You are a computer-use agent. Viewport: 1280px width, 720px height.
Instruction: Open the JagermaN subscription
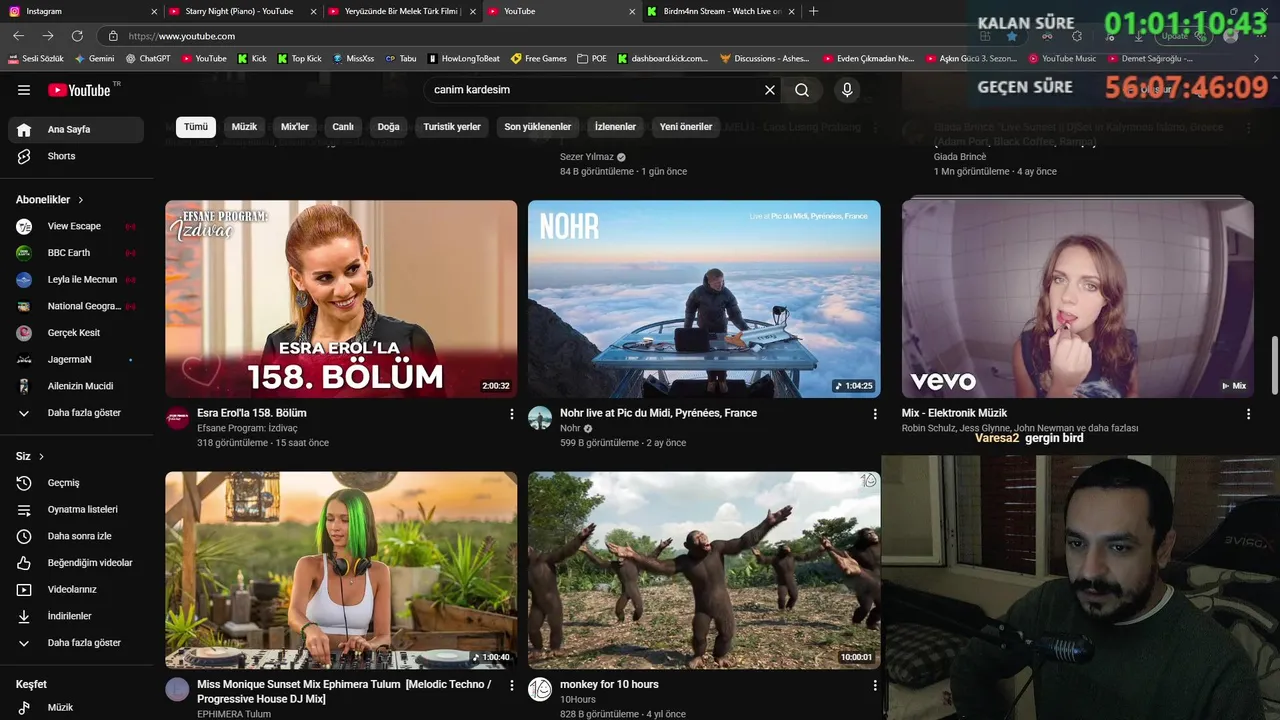click(77, 360)
